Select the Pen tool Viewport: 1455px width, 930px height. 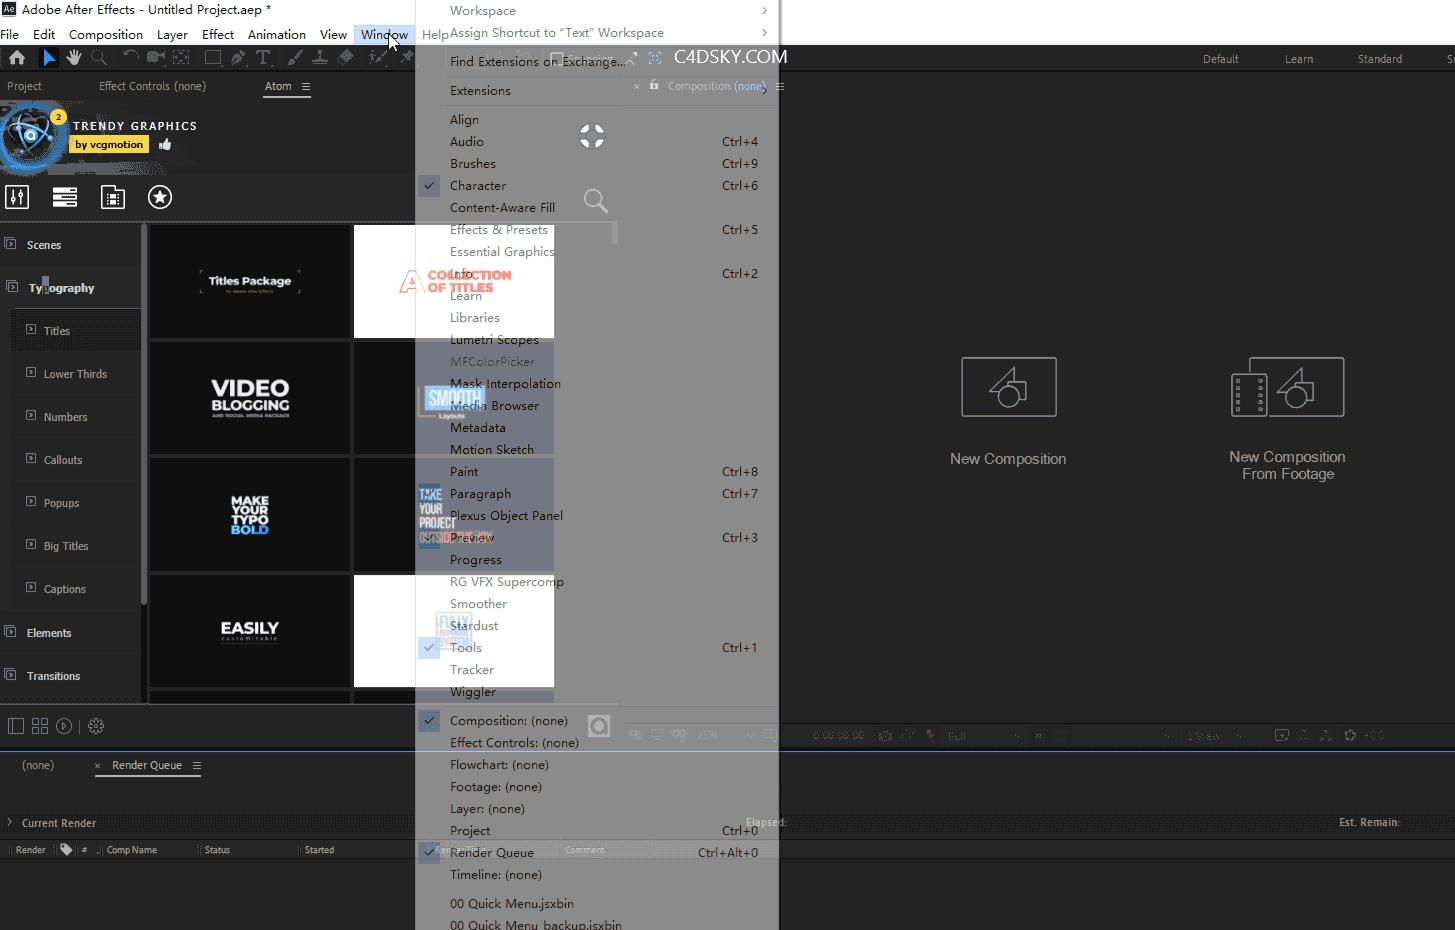pos(238,58)
